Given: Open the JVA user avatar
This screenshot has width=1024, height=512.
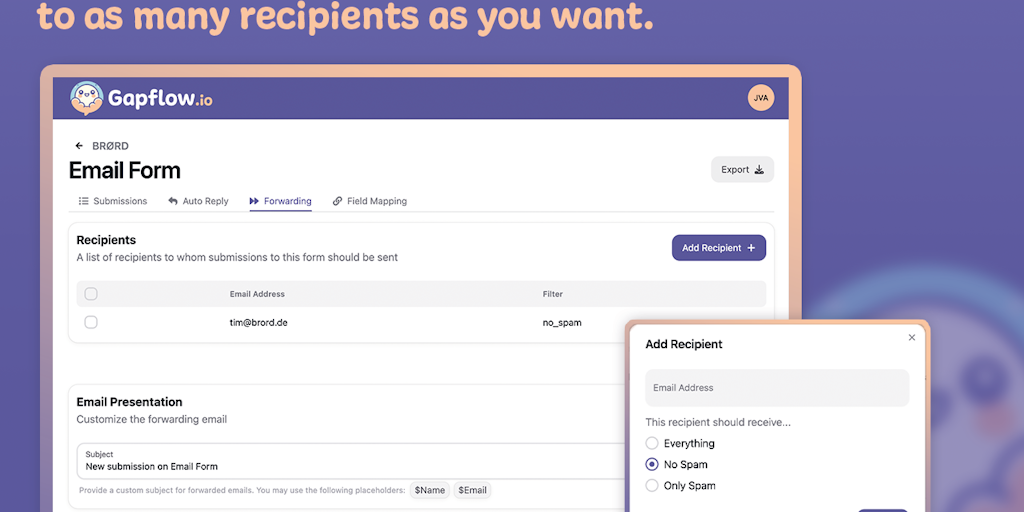Looking at the screenshot, I should (x=761, y=98).
